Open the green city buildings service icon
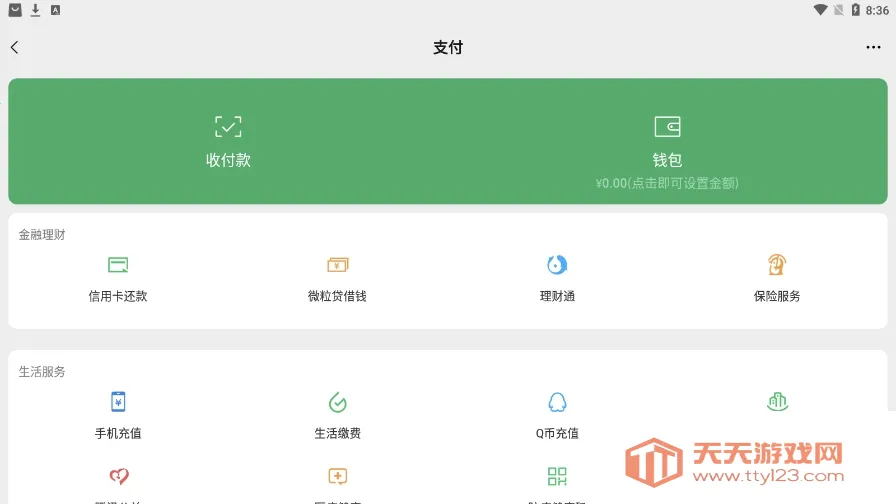 777,402
